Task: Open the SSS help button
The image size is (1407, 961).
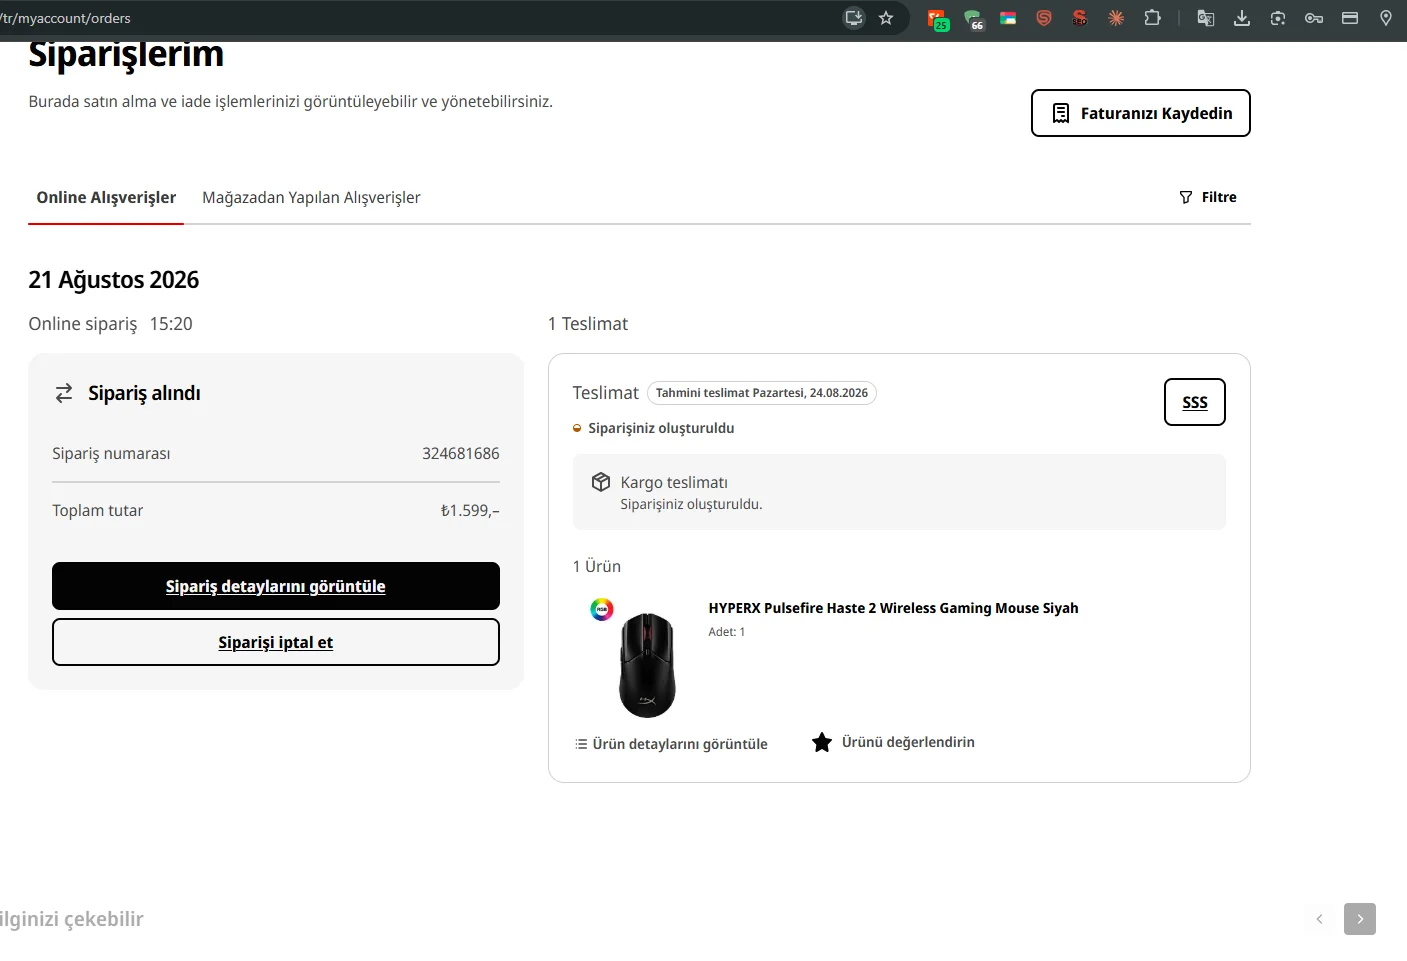Action: pos(1195,402)
